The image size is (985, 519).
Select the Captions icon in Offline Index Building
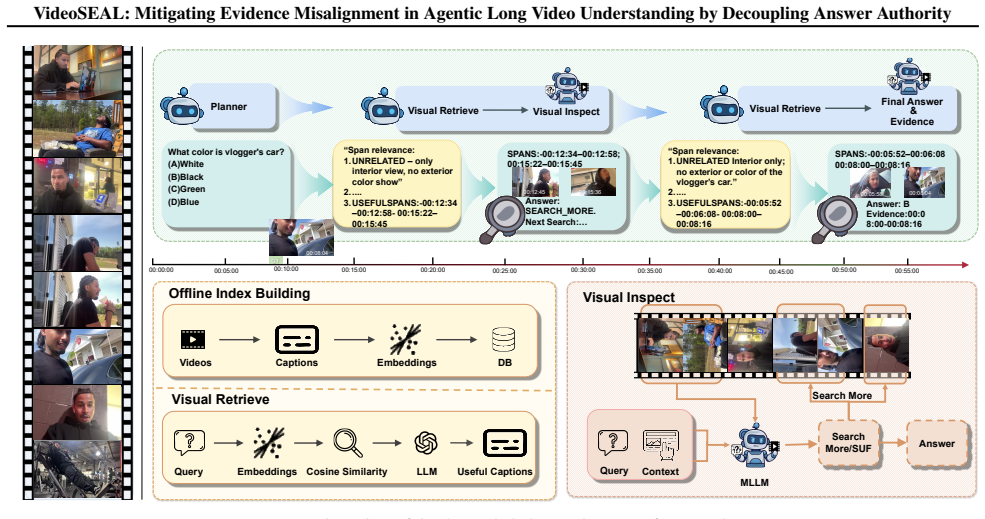point(297,339)
